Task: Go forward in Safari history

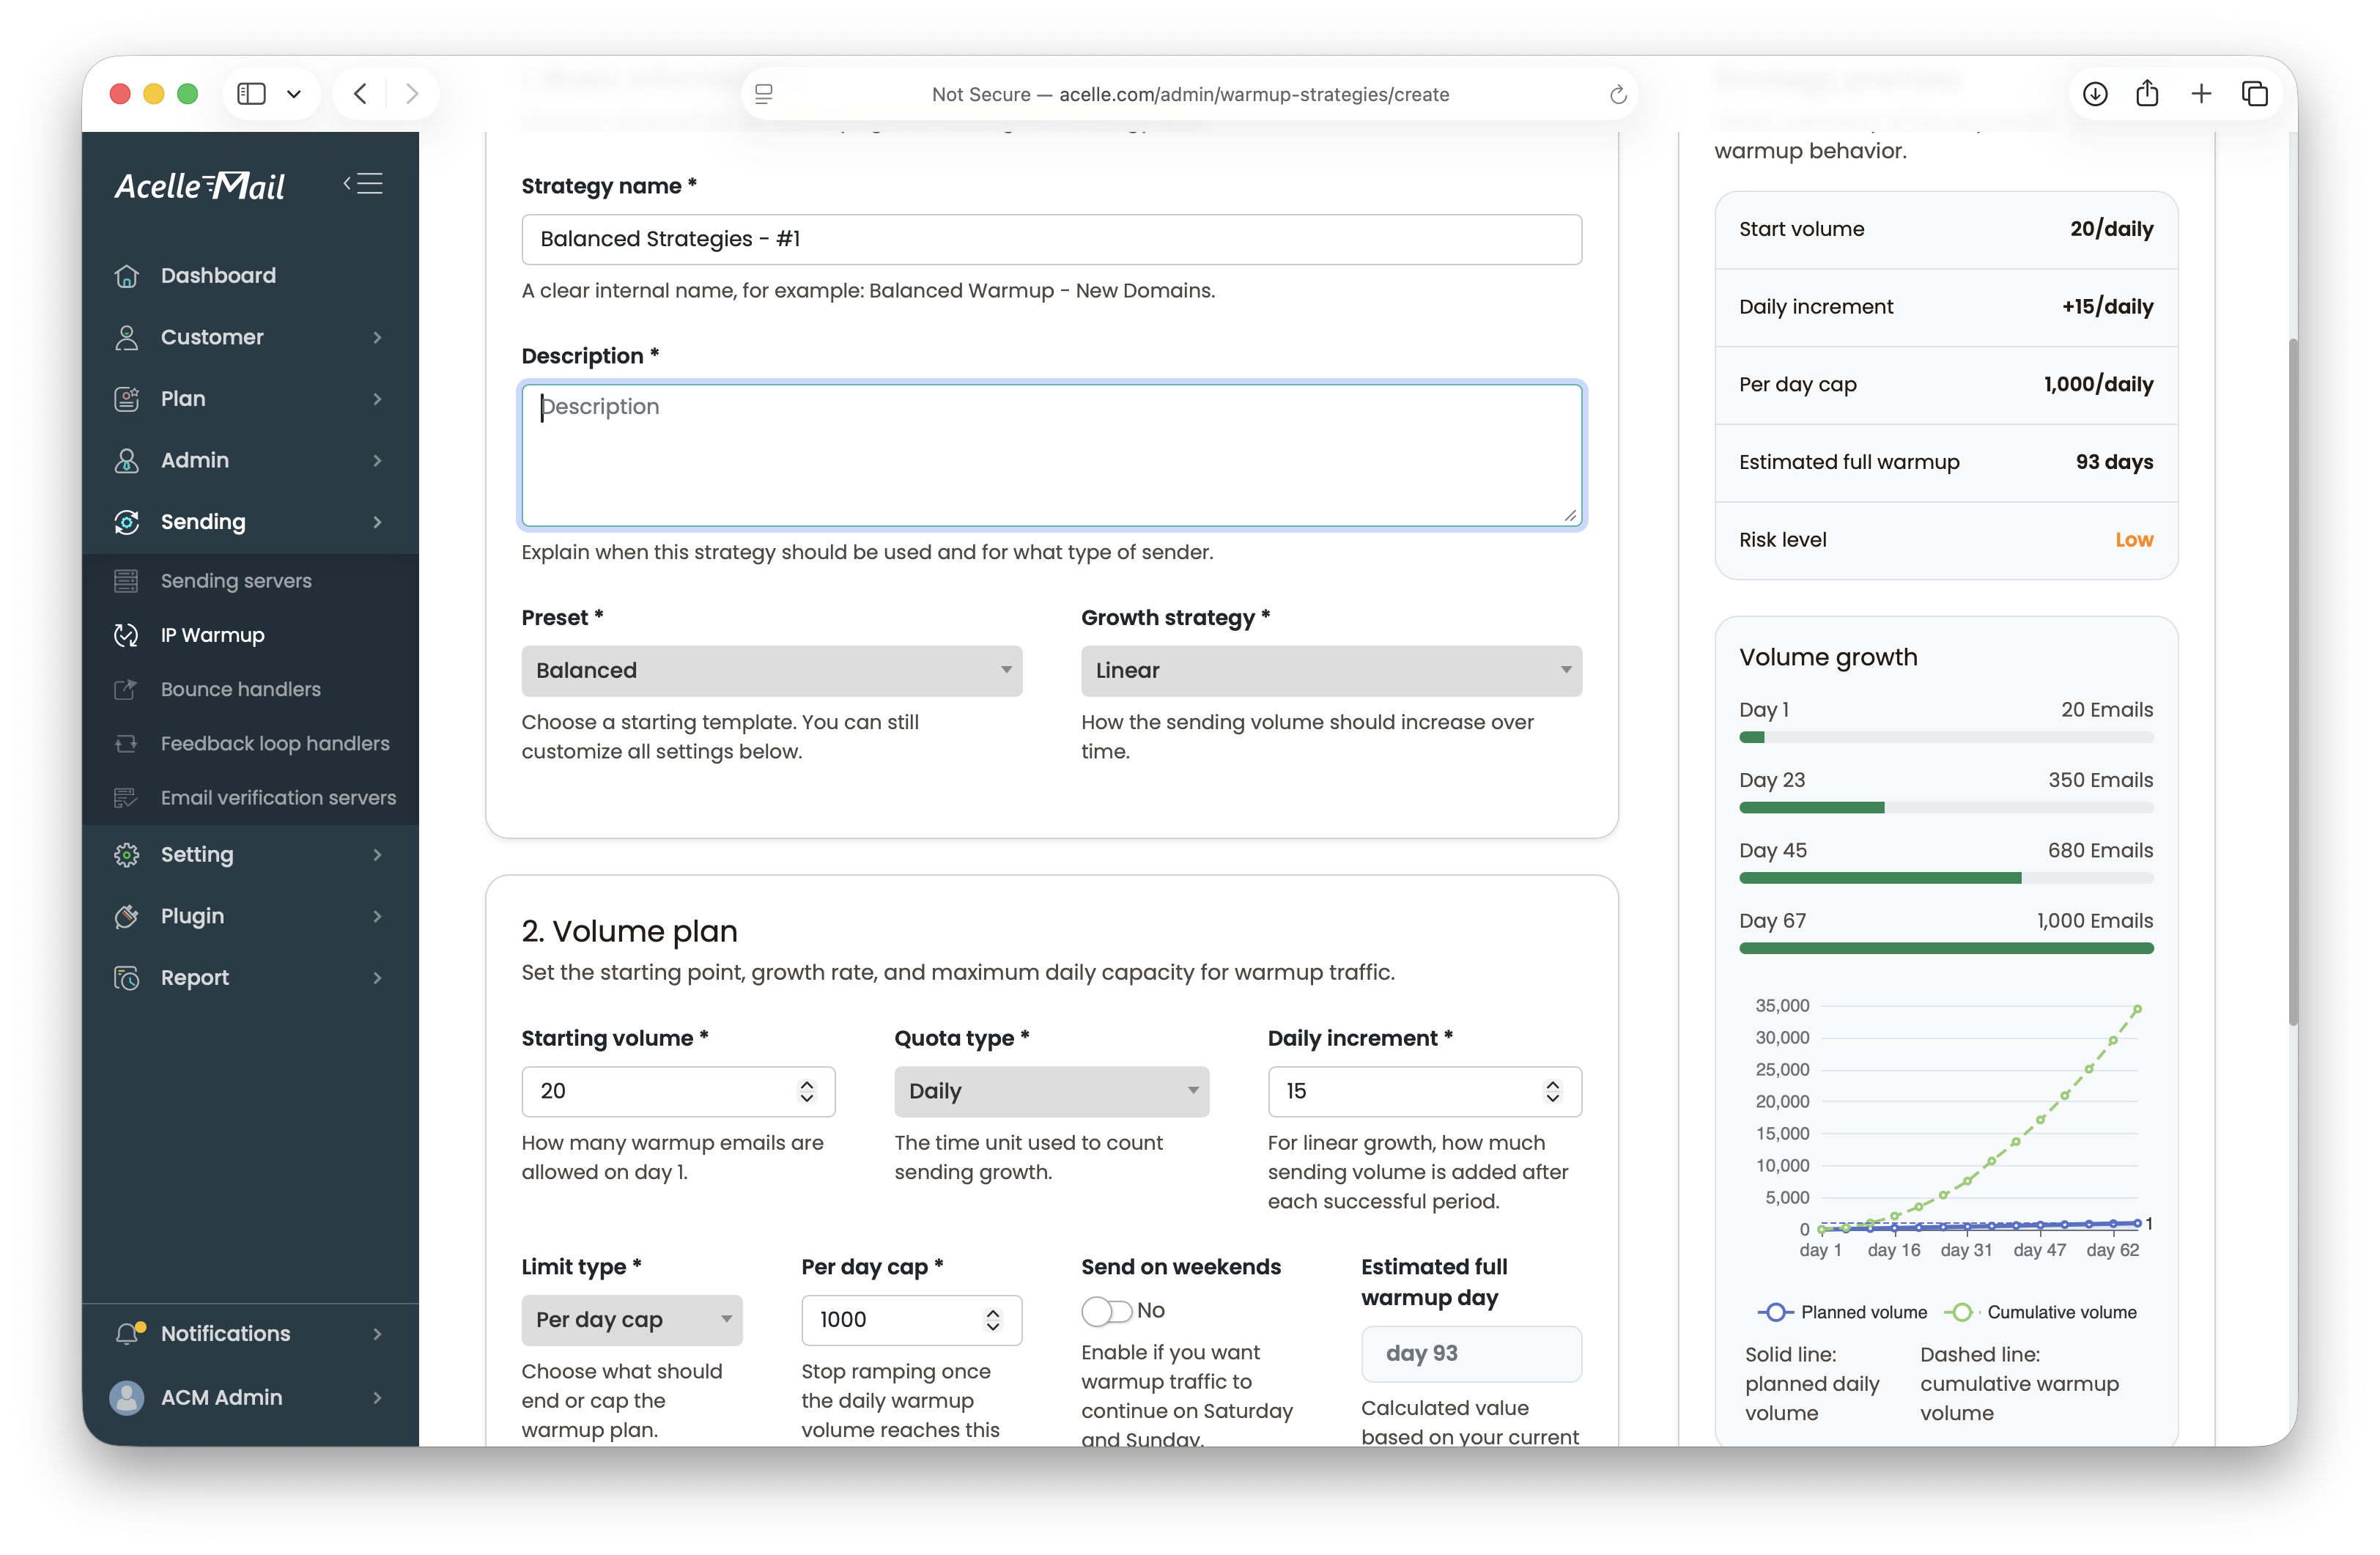Action: click(412, 94)
